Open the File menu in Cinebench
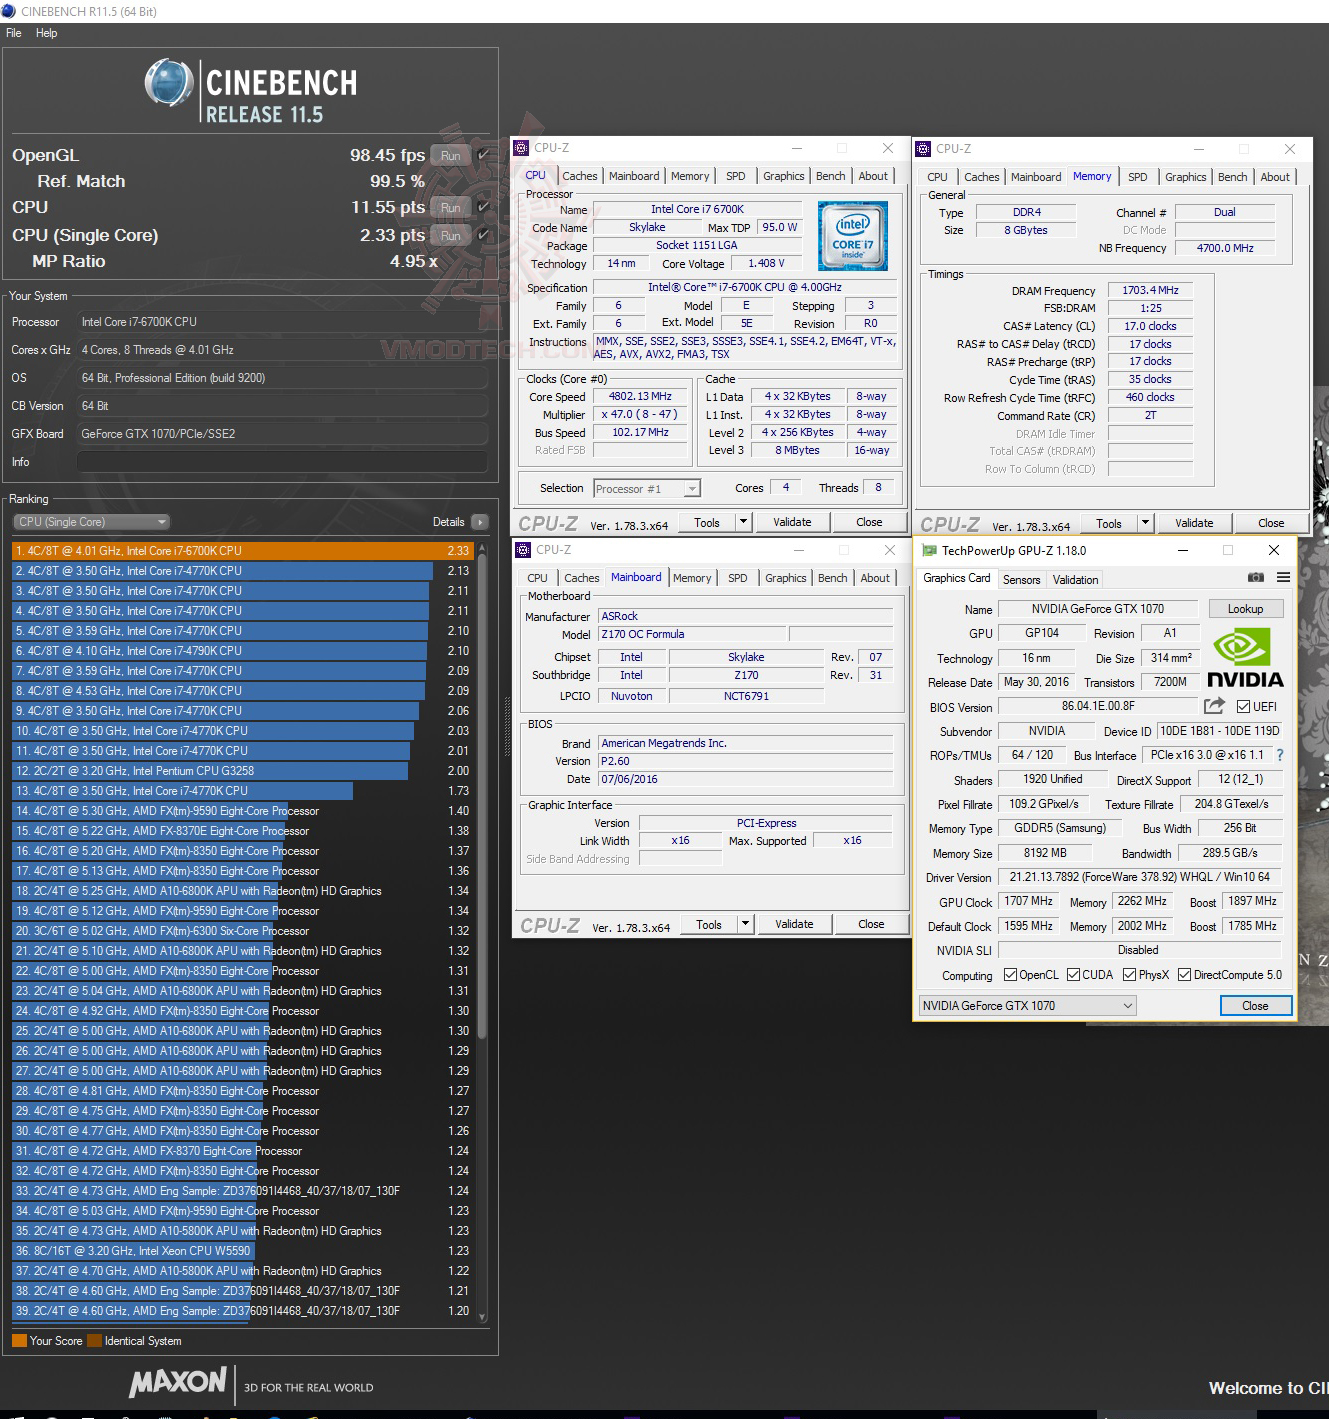 14,33
